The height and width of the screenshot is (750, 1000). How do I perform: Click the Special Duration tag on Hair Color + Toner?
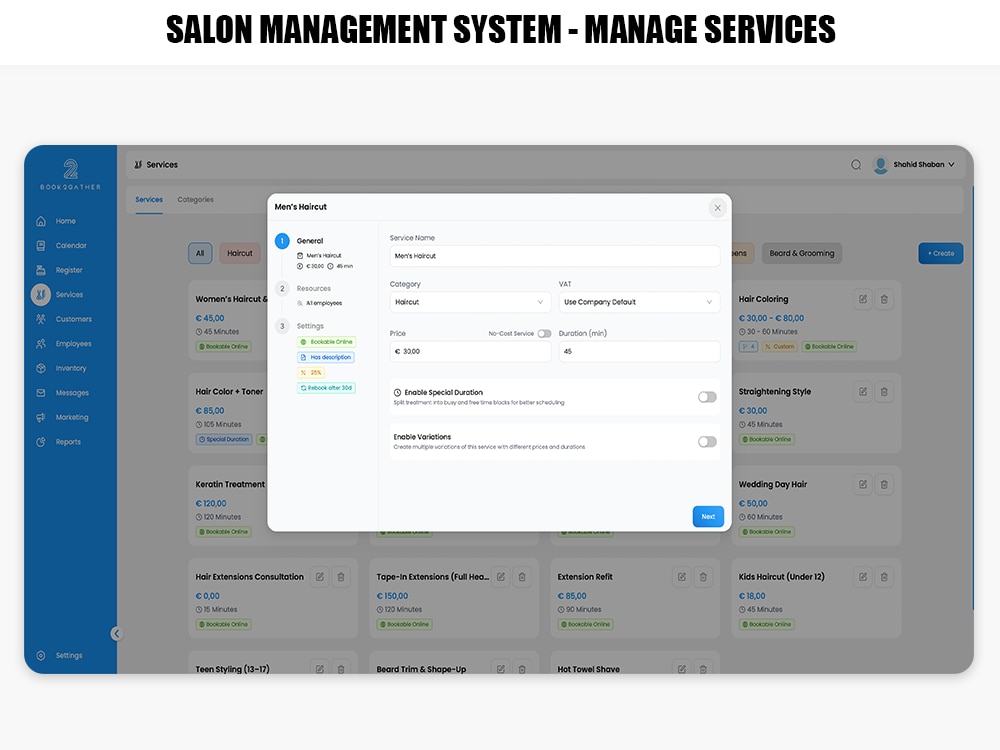tap(224, 439)
